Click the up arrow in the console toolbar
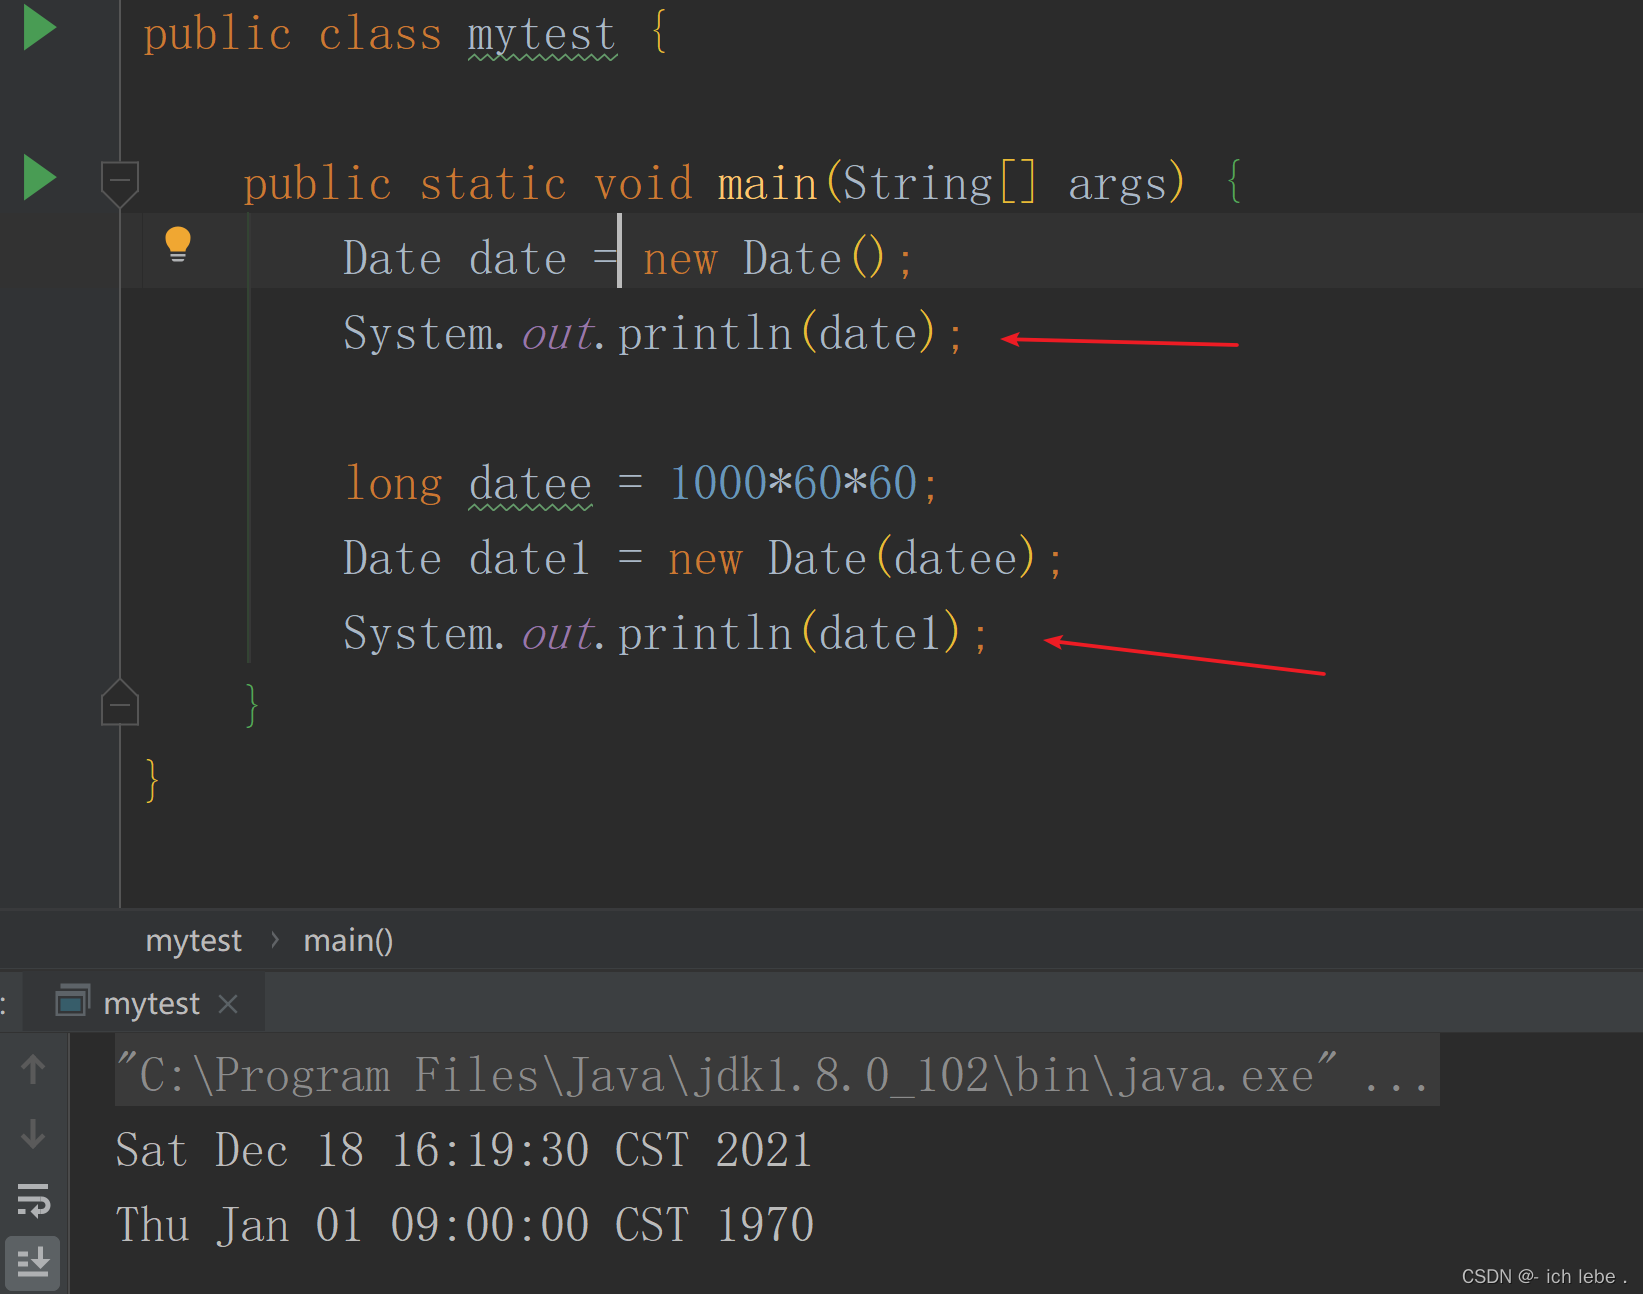1643x1294 pixels. click(33, 1069)
